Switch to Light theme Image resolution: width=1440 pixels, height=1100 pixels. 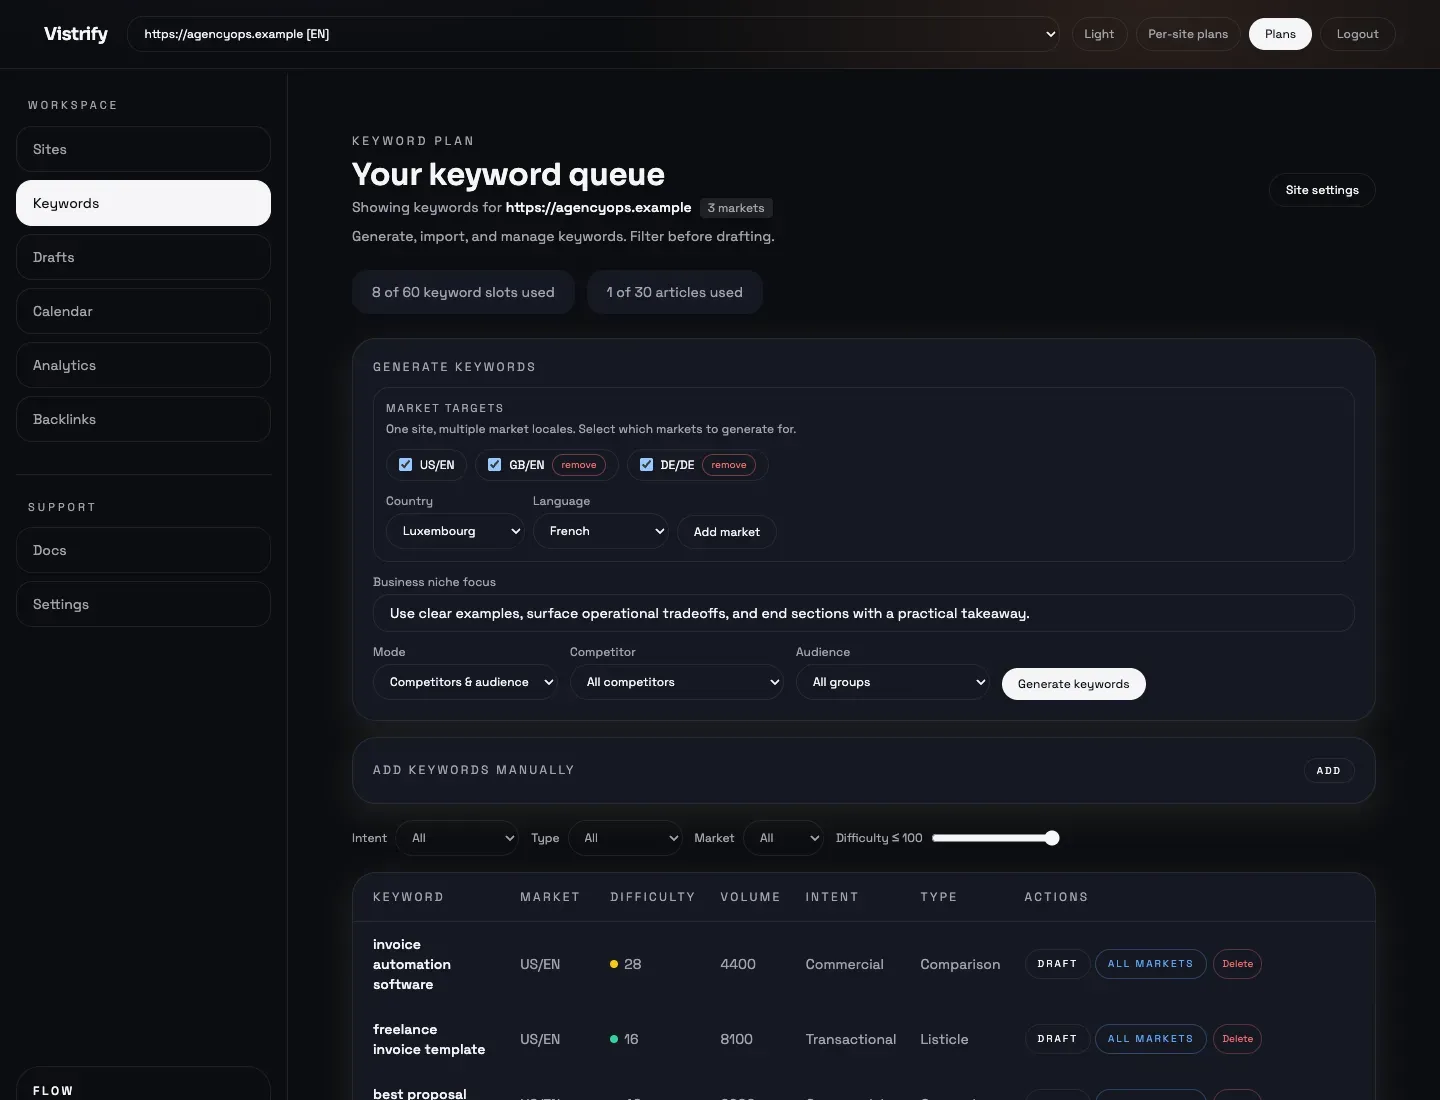[1098, 34]
